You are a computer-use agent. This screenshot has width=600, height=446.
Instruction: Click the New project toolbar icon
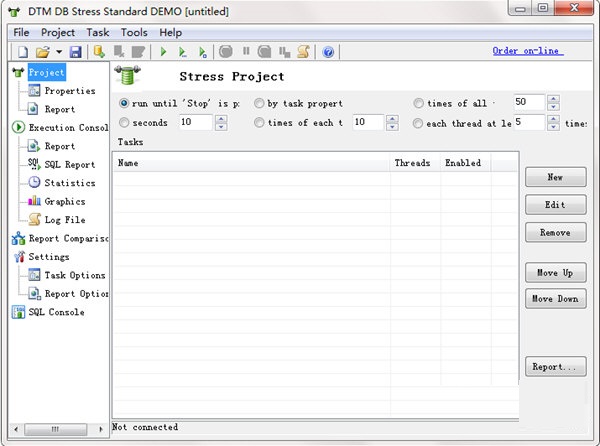pyautogui.click(x=23, y=51)
